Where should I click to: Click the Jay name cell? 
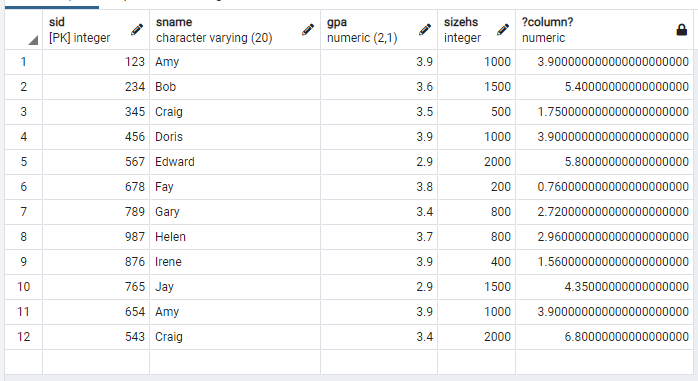click(x=235, y=286)
